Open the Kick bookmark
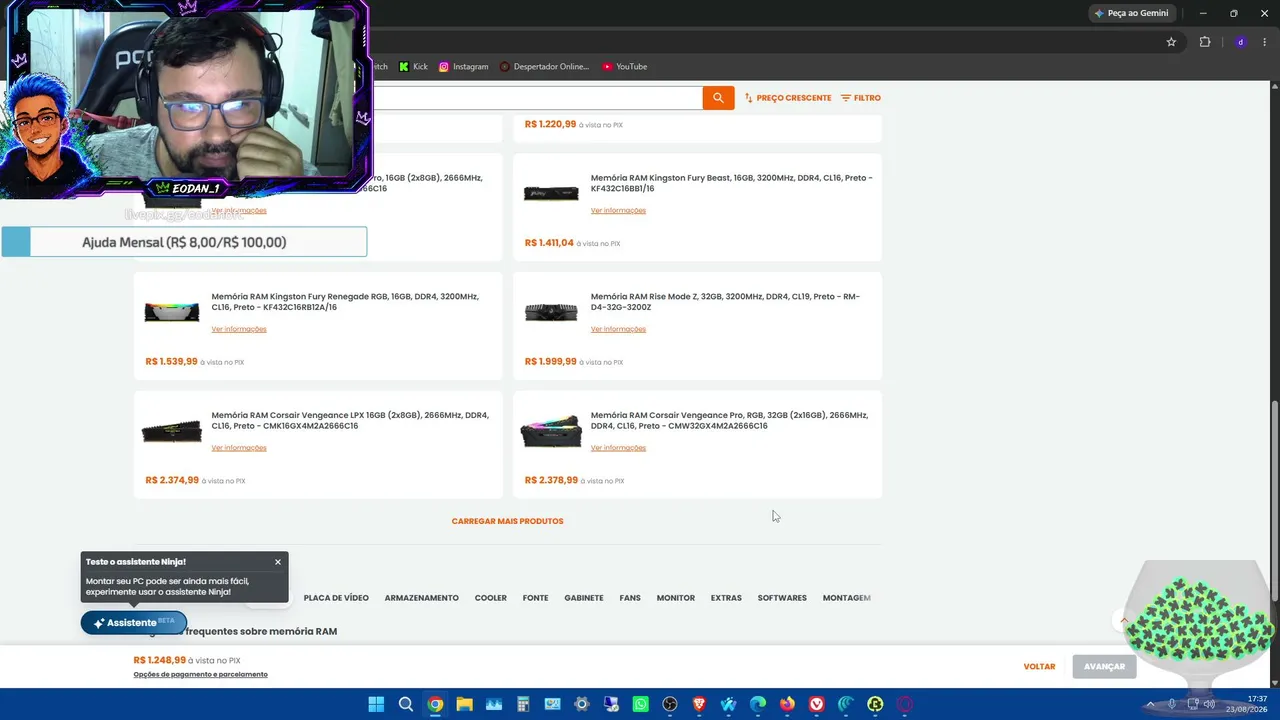The width and height of the screenshot is (1280, 720). [412, 67]
